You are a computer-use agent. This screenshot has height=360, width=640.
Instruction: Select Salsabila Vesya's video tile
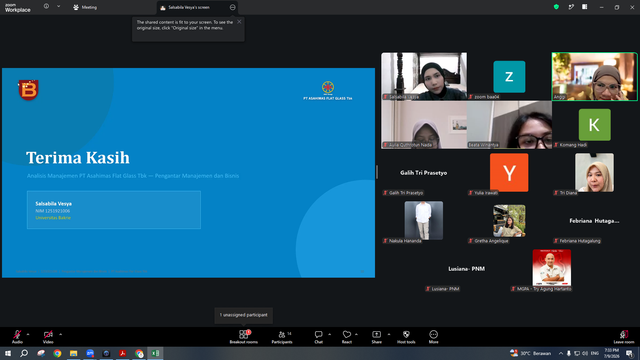tap(424, 76)
